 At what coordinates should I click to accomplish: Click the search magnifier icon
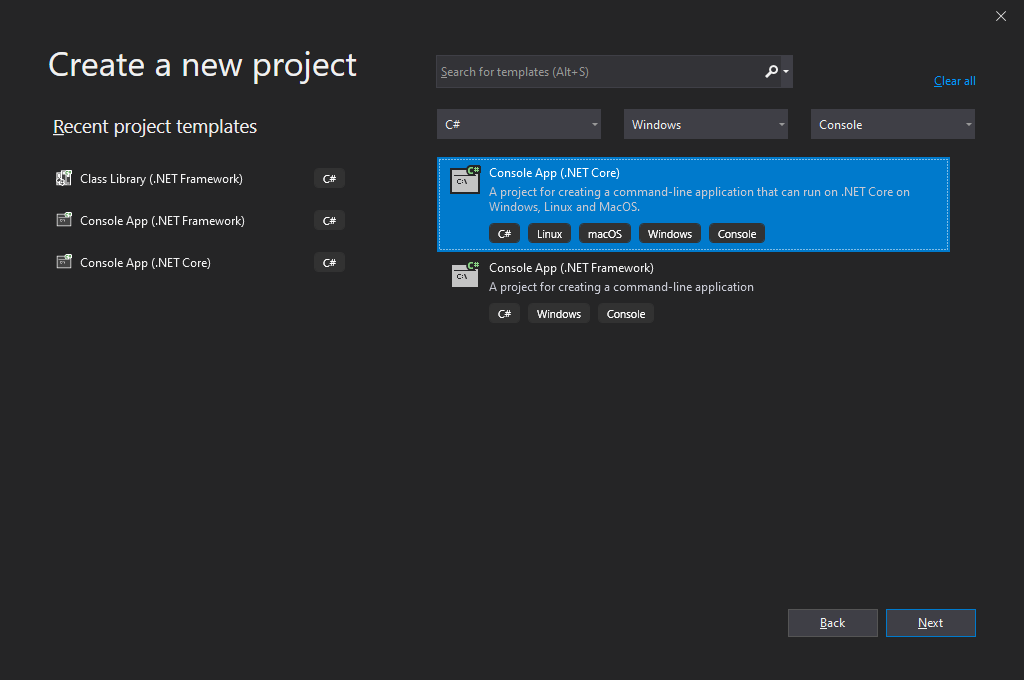point(771,71)
